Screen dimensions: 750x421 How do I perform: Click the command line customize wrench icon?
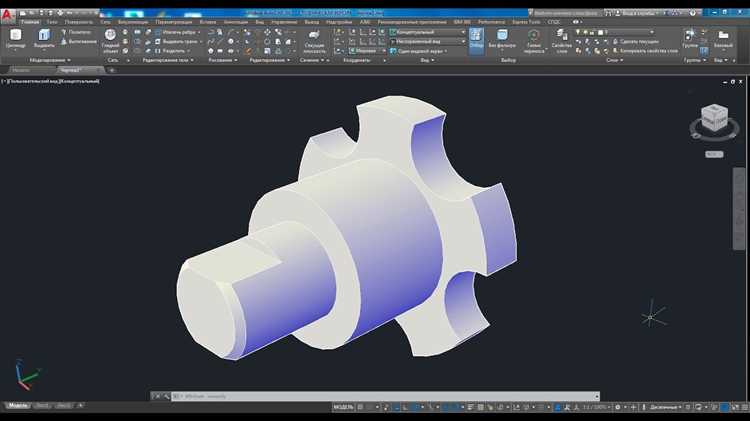[166, 396]
